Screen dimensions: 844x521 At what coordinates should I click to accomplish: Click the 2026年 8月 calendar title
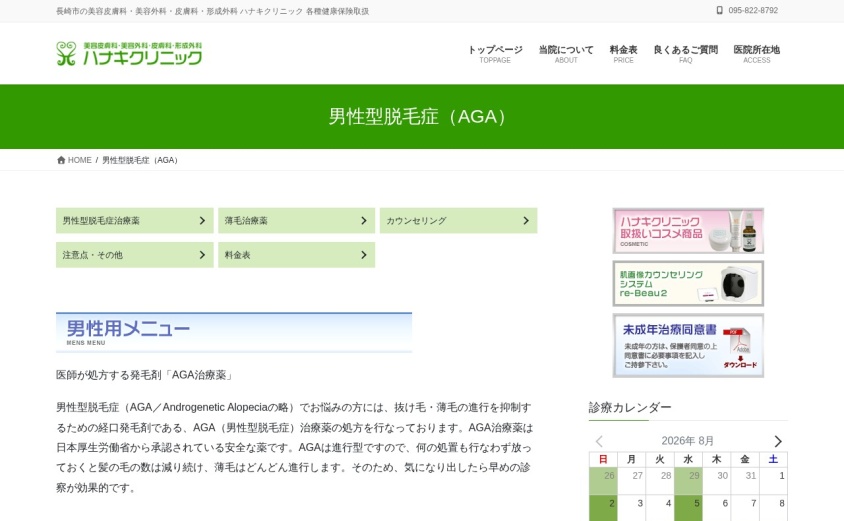click(688, 441)
